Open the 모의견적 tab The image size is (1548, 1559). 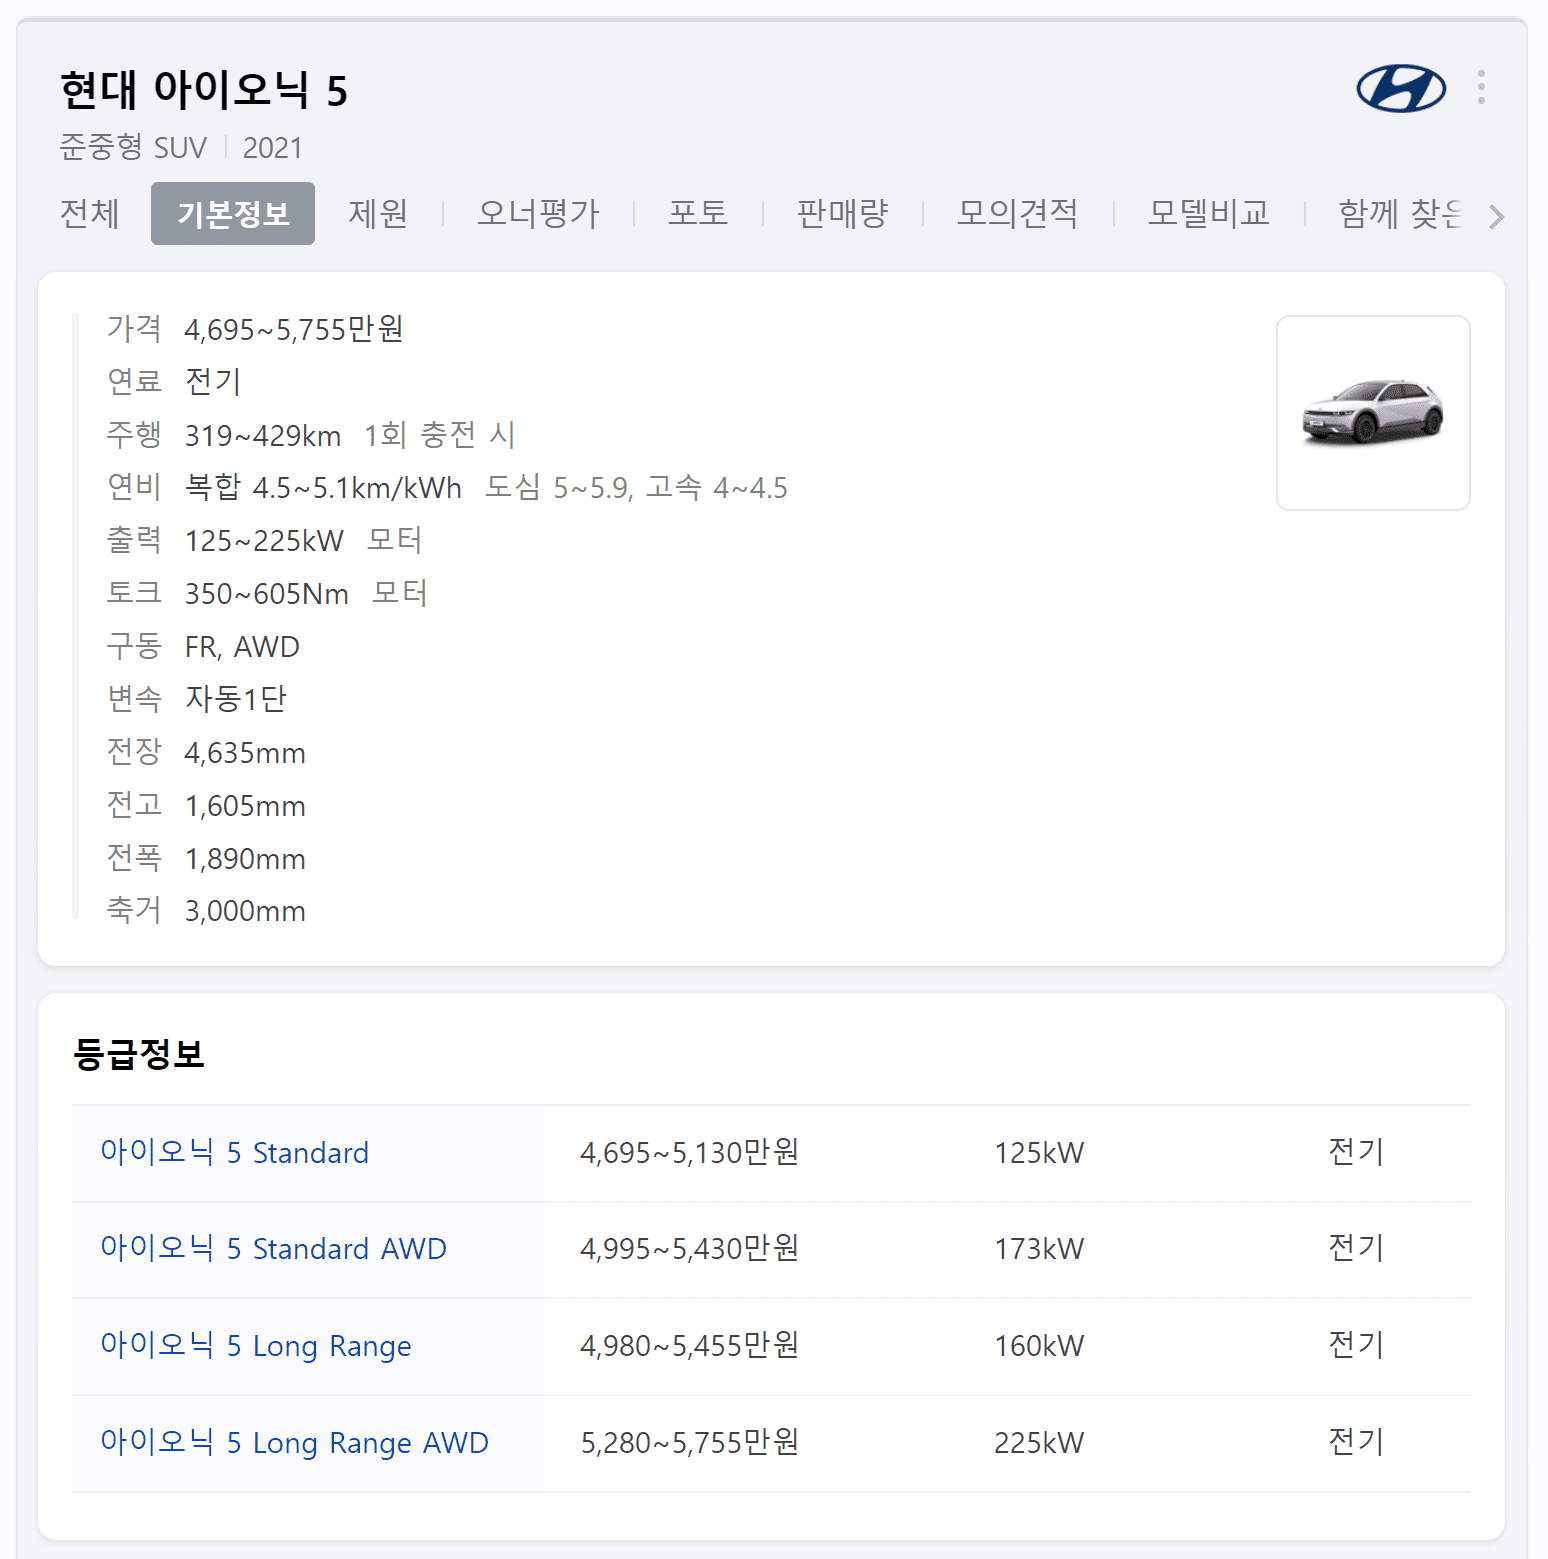1017,213
